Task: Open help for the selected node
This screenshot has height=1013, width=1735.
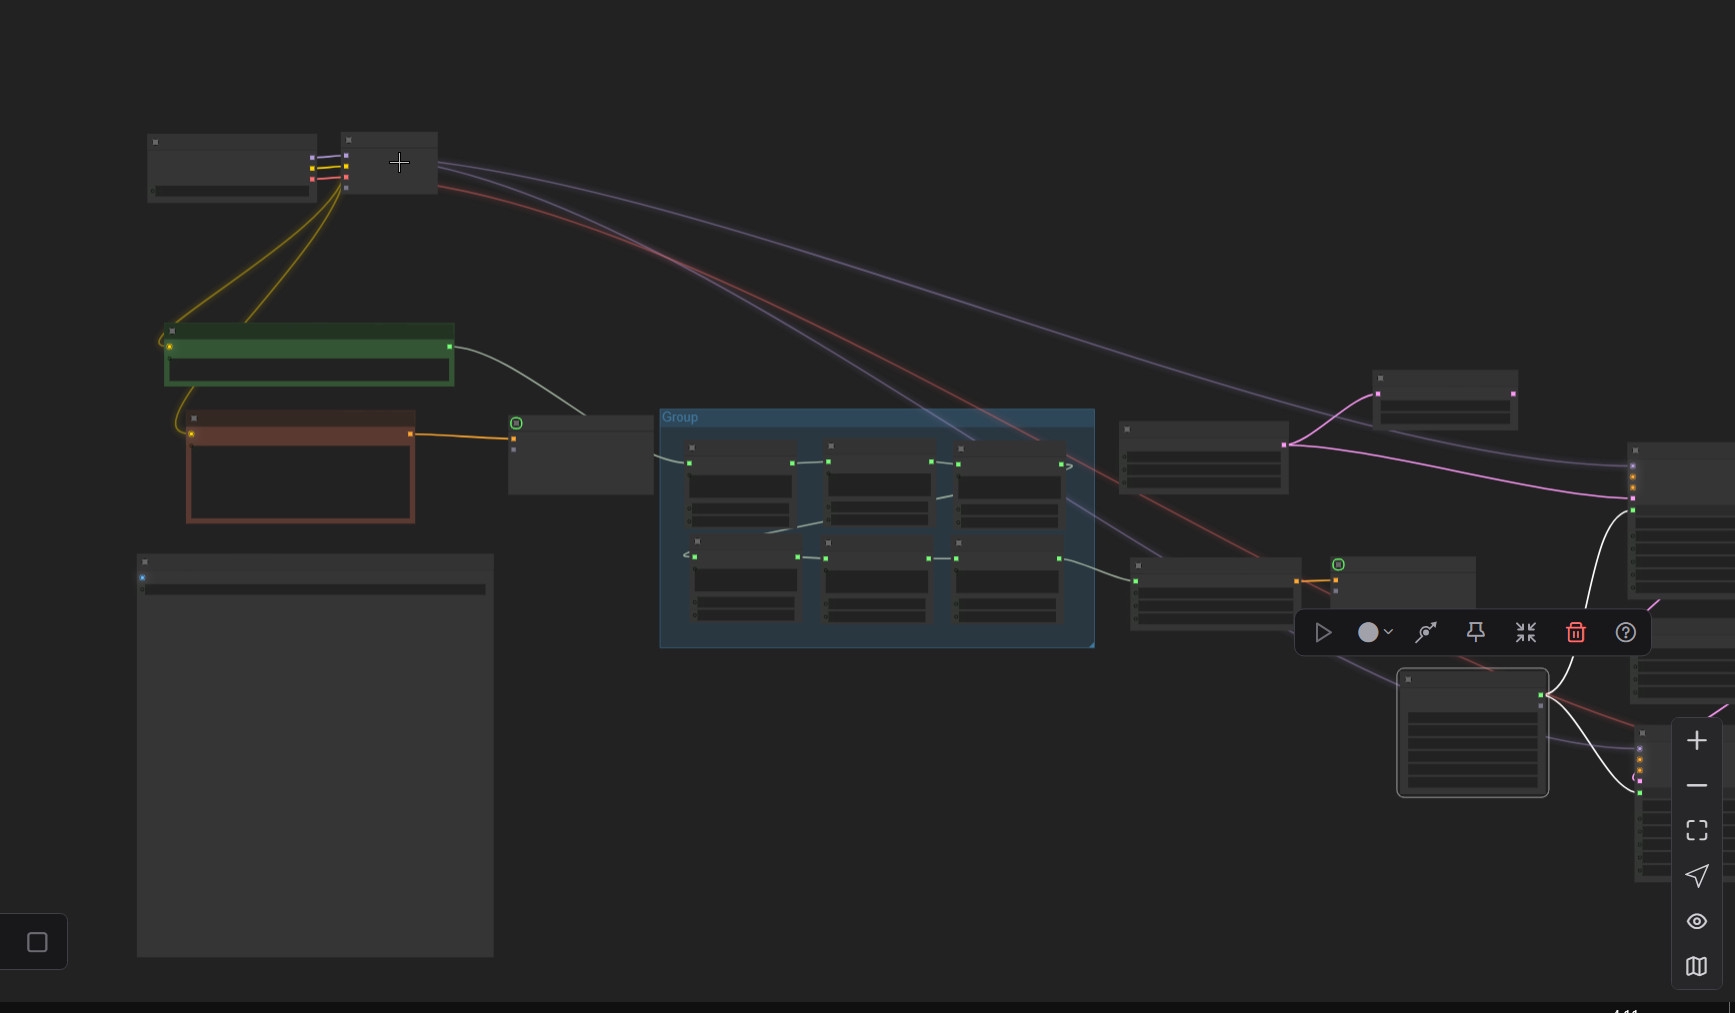Action: point(1626,632)
